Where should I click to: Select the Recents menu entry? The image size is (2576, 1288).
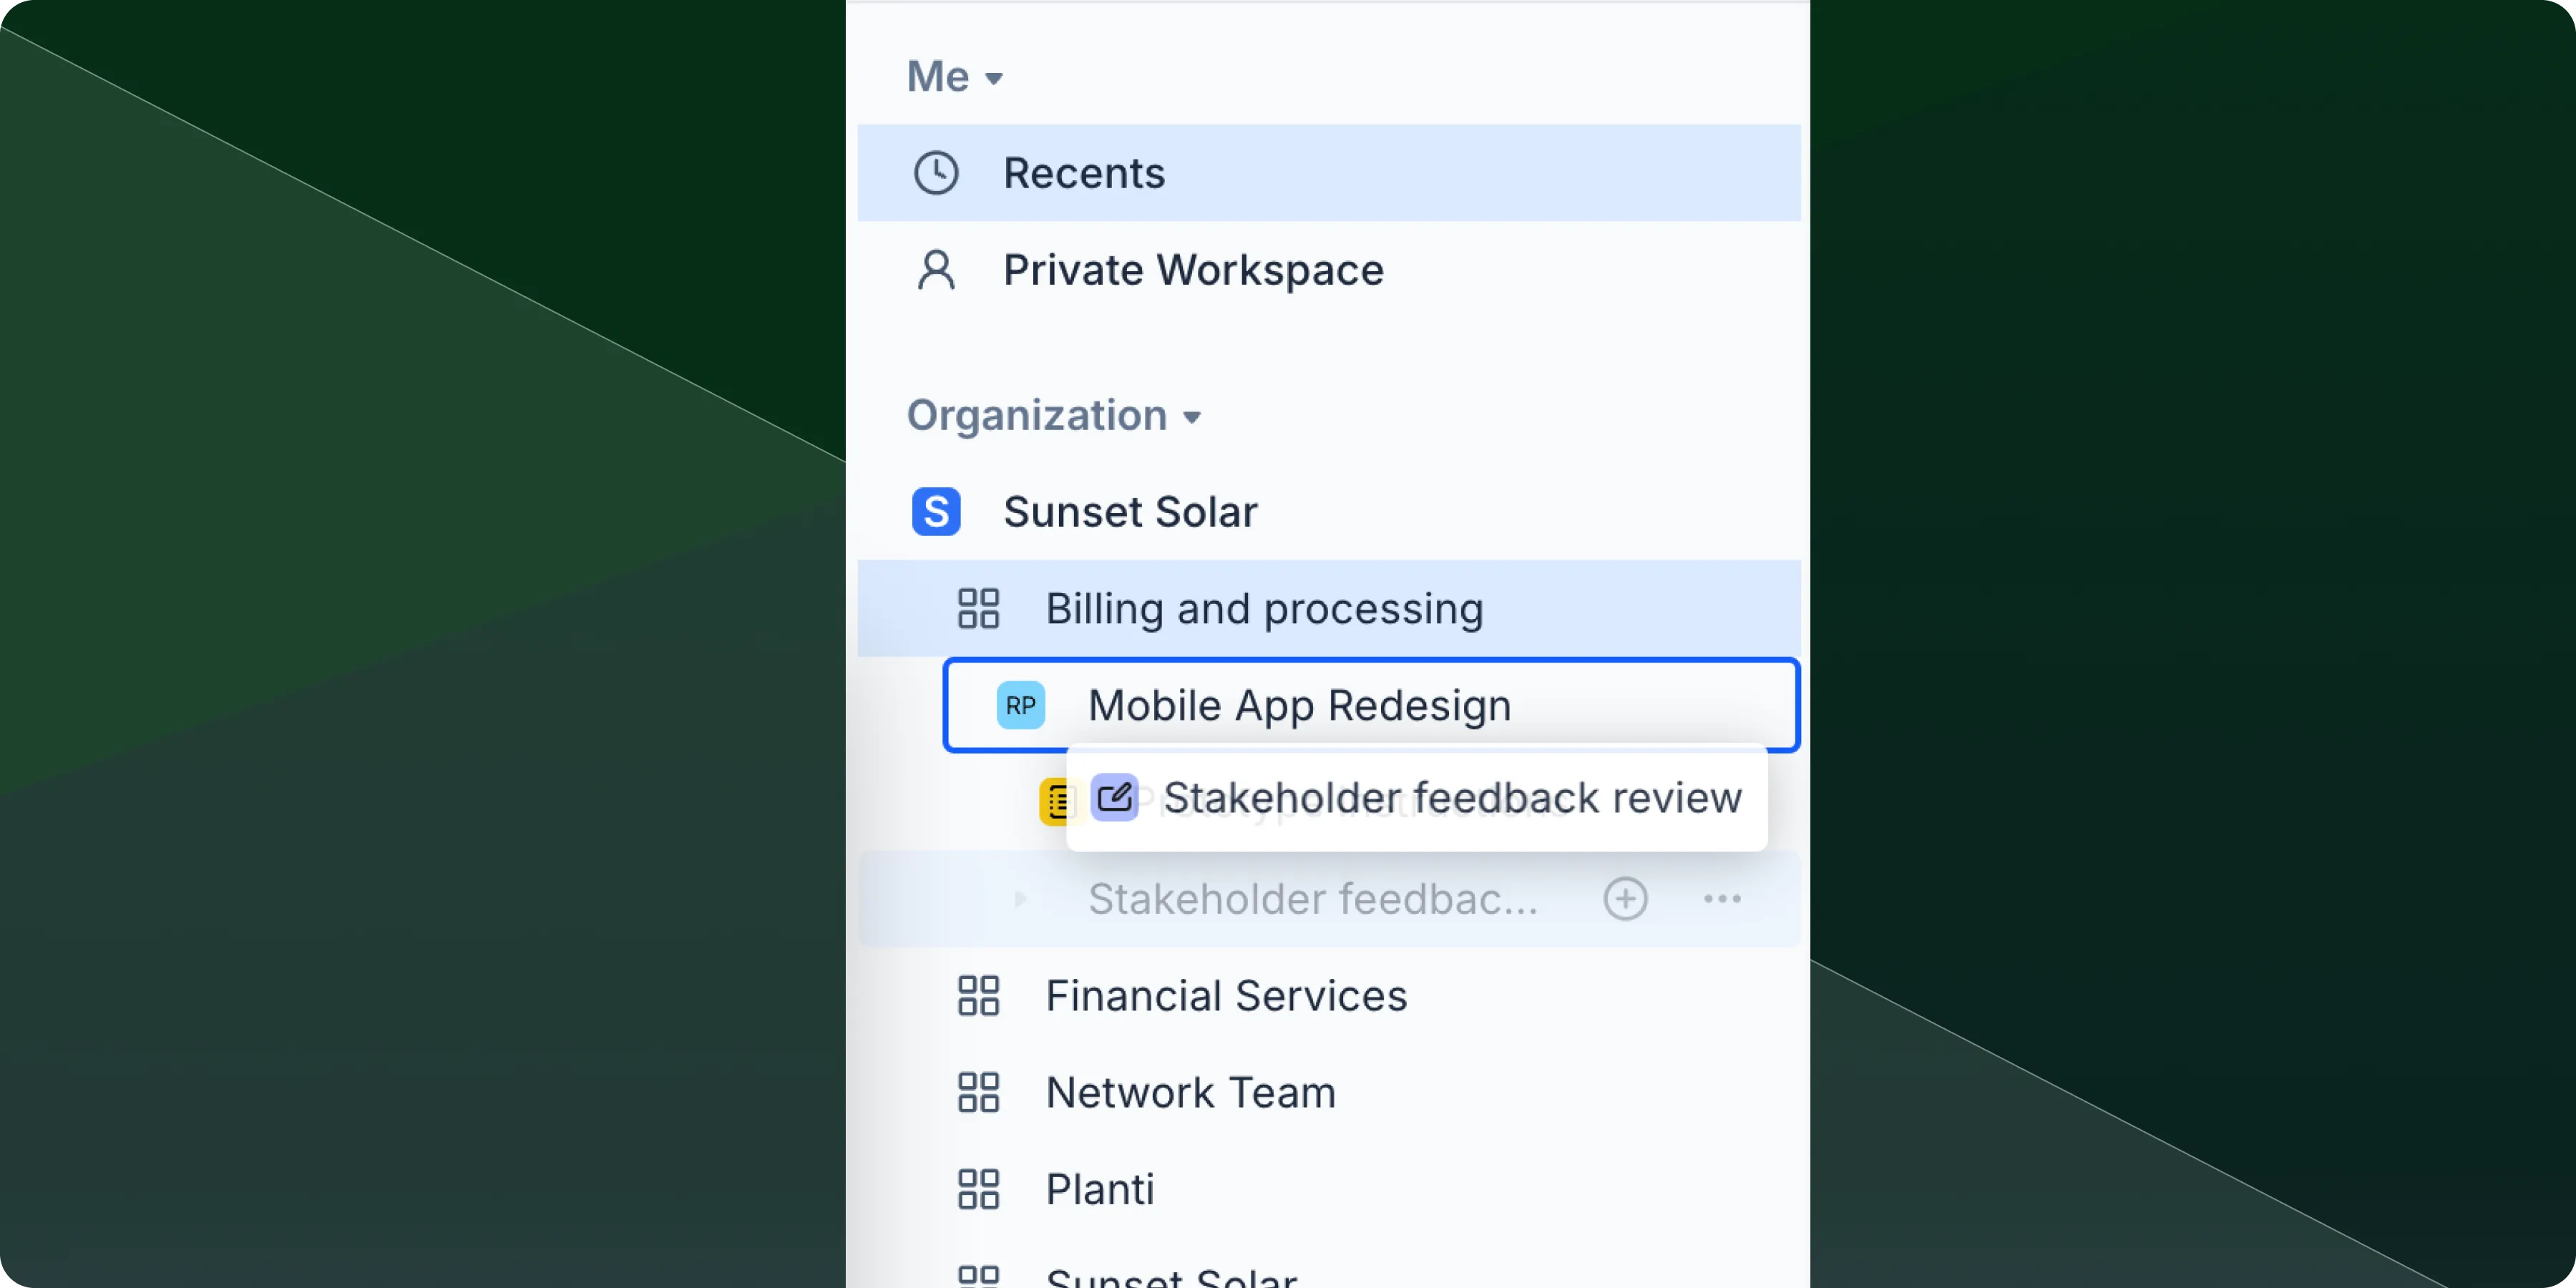tap(1085, 172)
